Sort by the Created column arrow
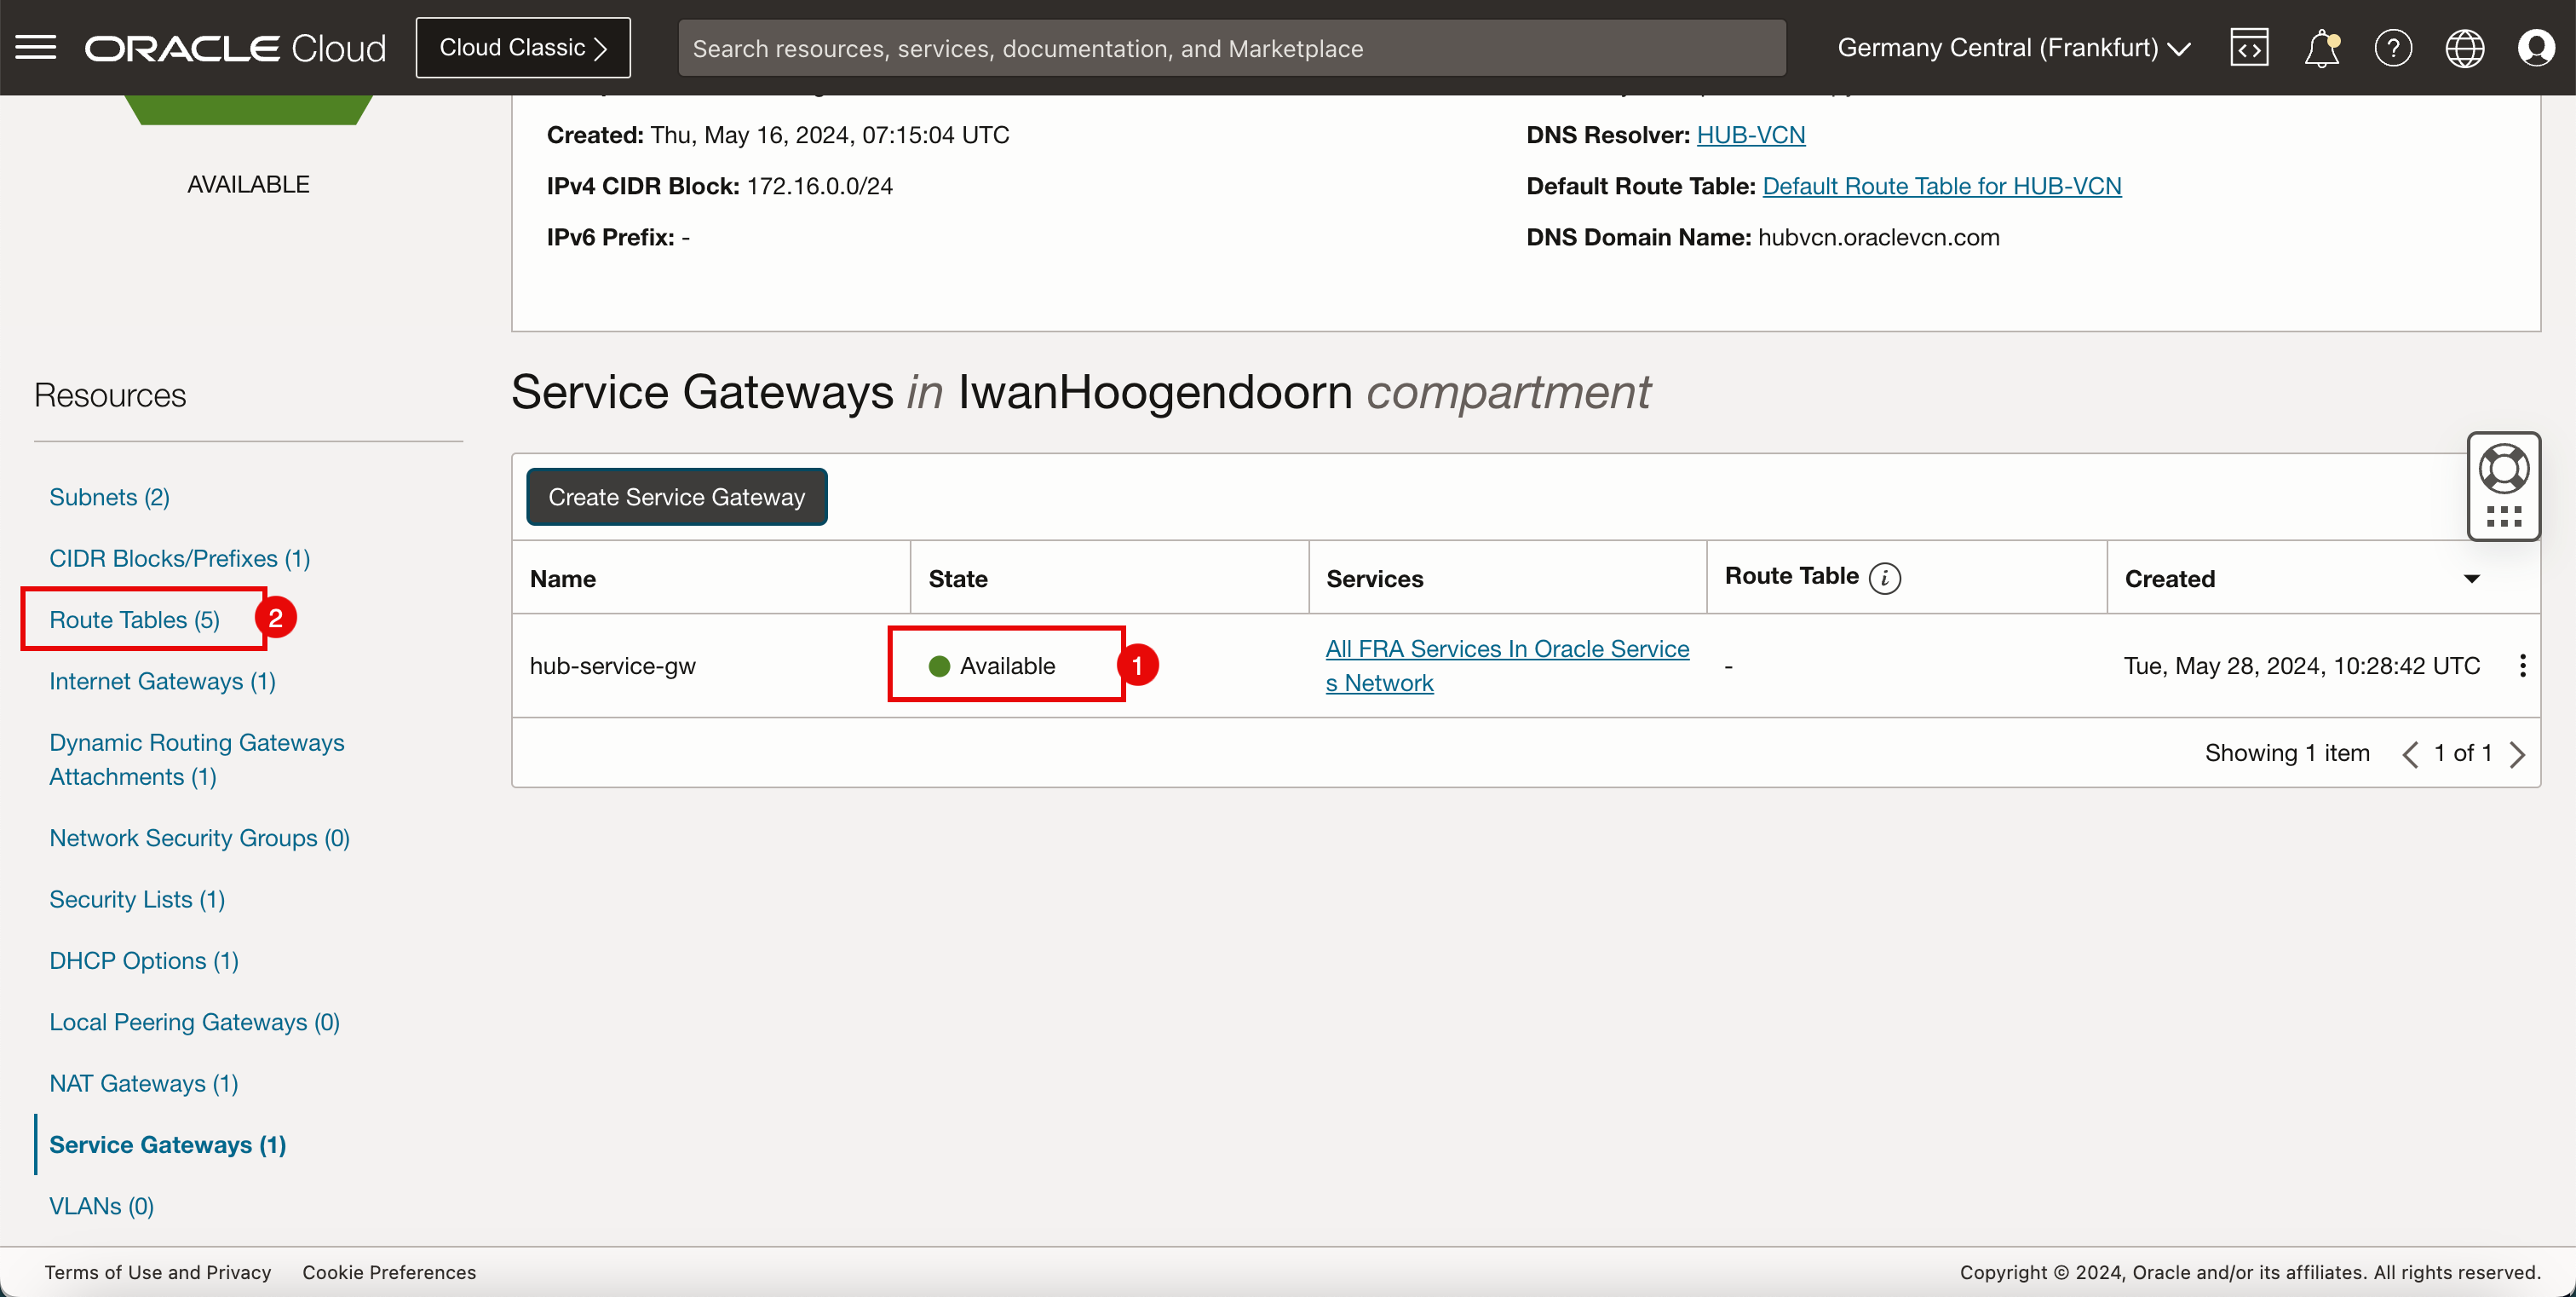The image size is (2576, 1297). tap(2472, 579)
